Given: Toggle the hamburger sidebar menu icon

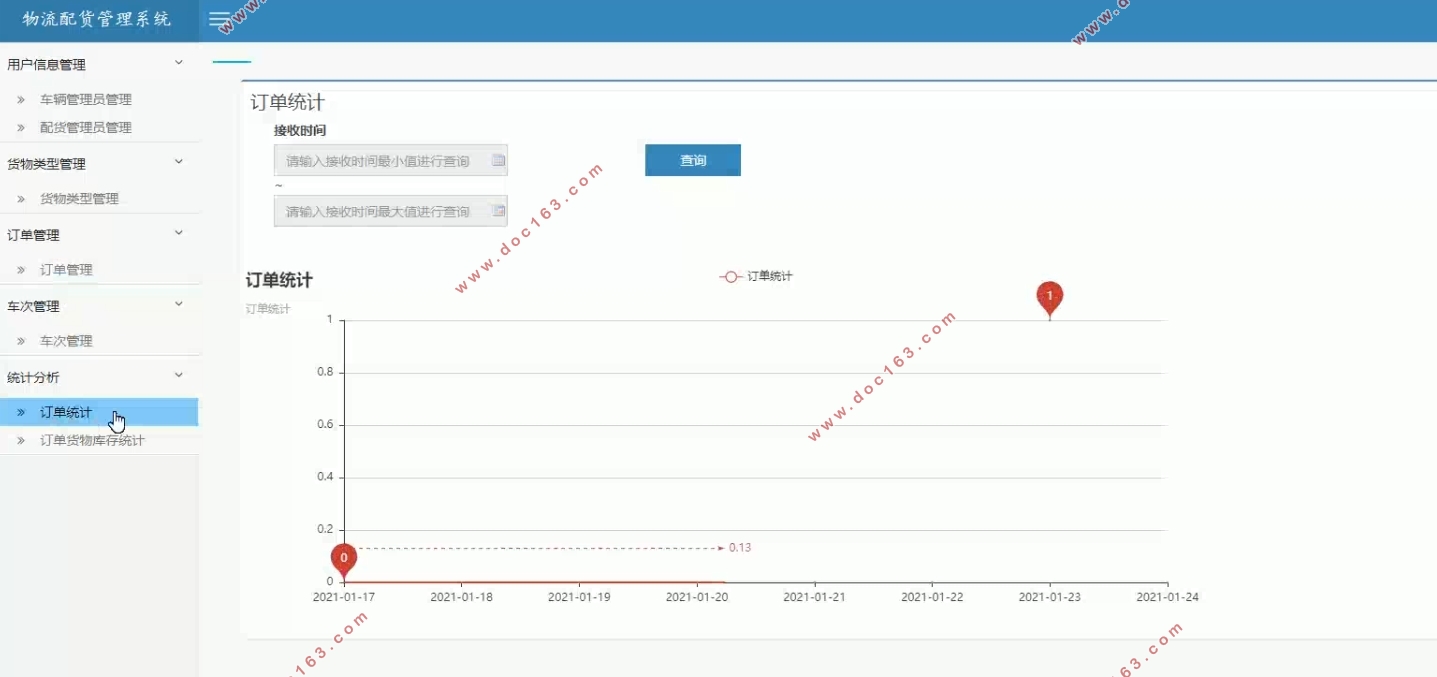Looking at the screenshot, I should (219, 20).
